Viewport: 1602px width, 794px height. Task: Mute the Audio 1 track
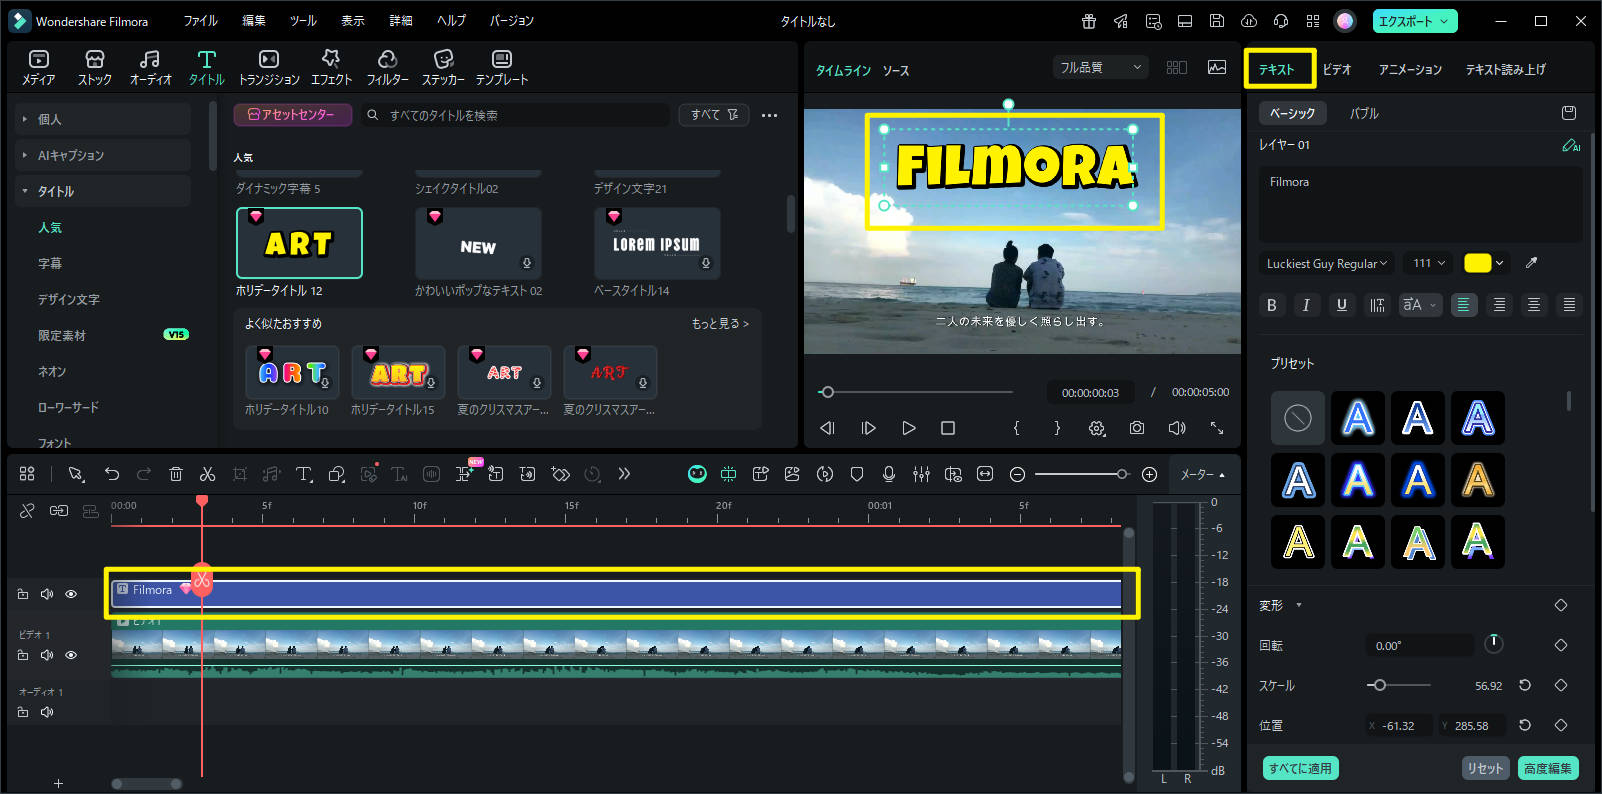pyautogui.click(x=47, y=712)
